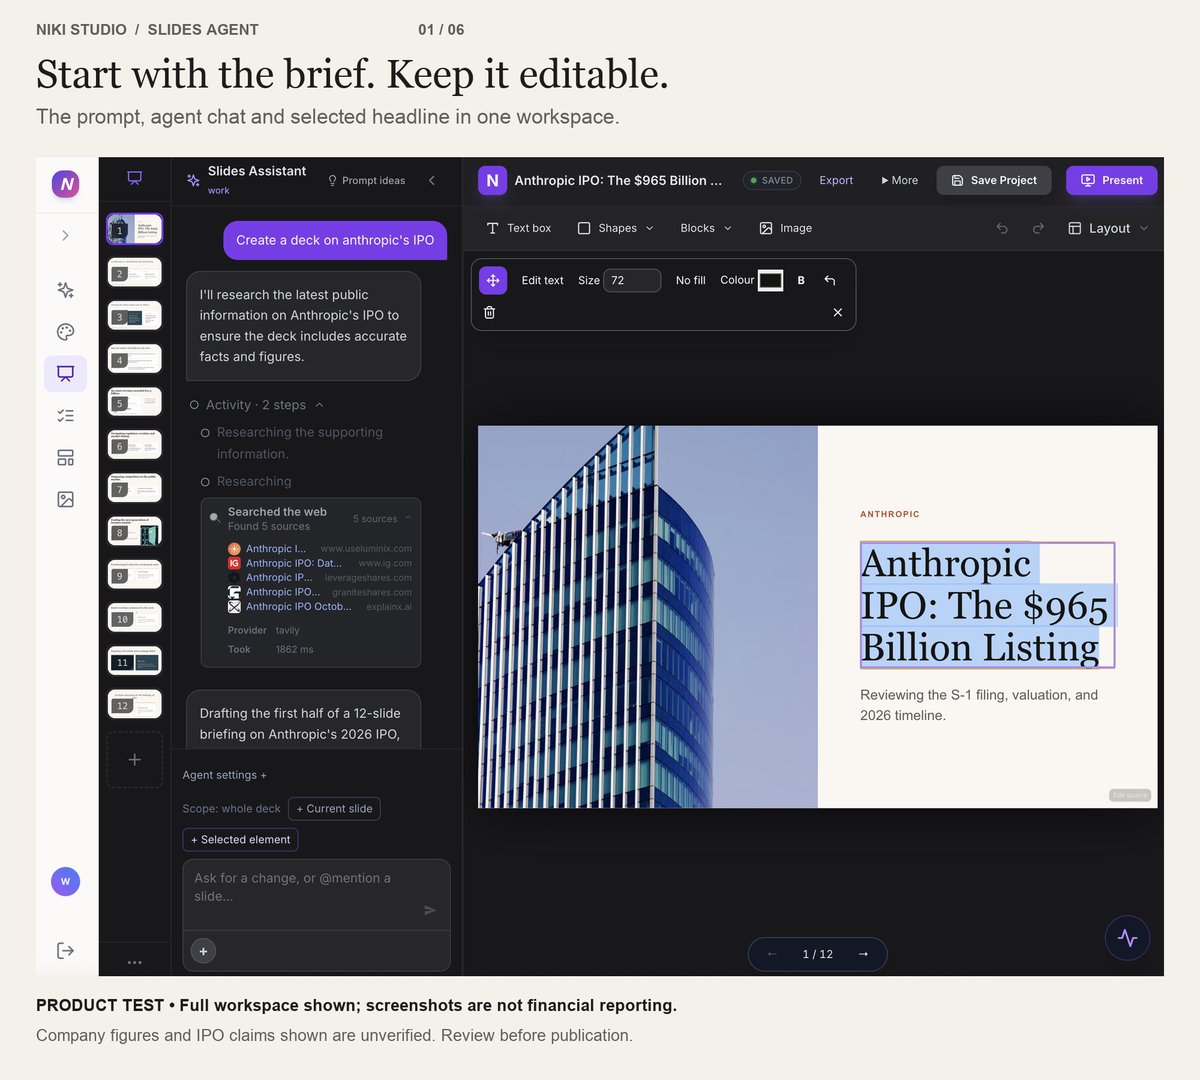Click the font Size field showing 72

632,280
